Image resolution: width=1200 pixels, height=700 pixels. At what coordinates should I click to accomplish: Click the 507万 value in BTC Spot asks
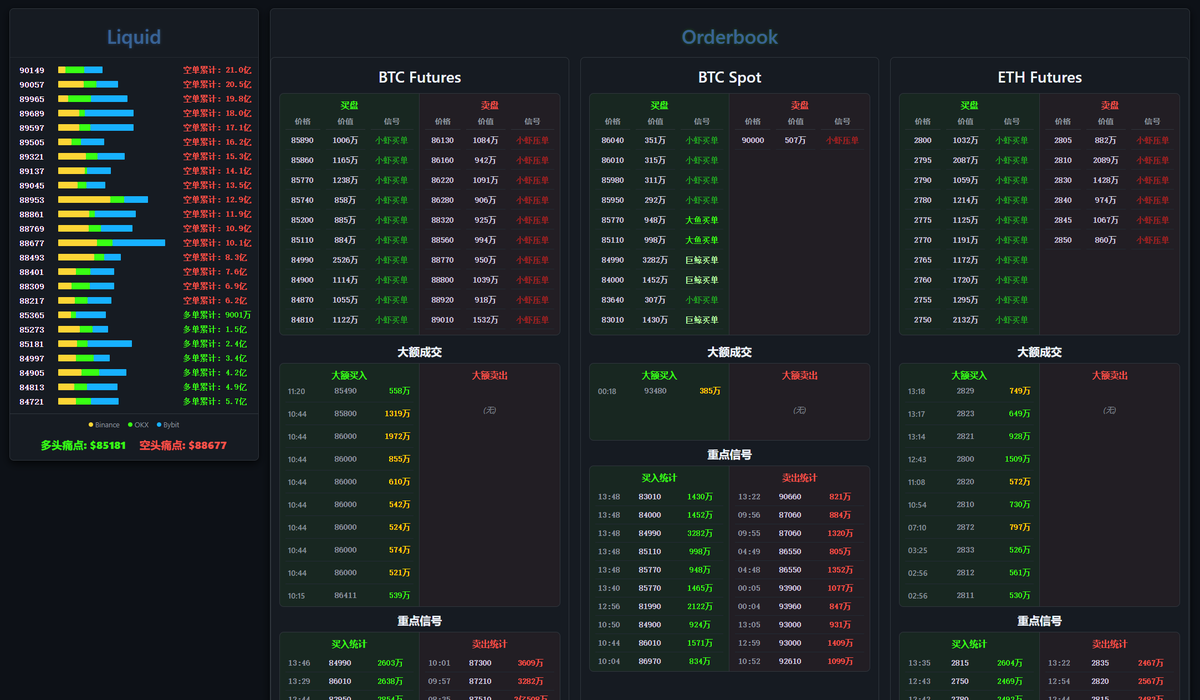pyautogui.click(x=795, y=140)
